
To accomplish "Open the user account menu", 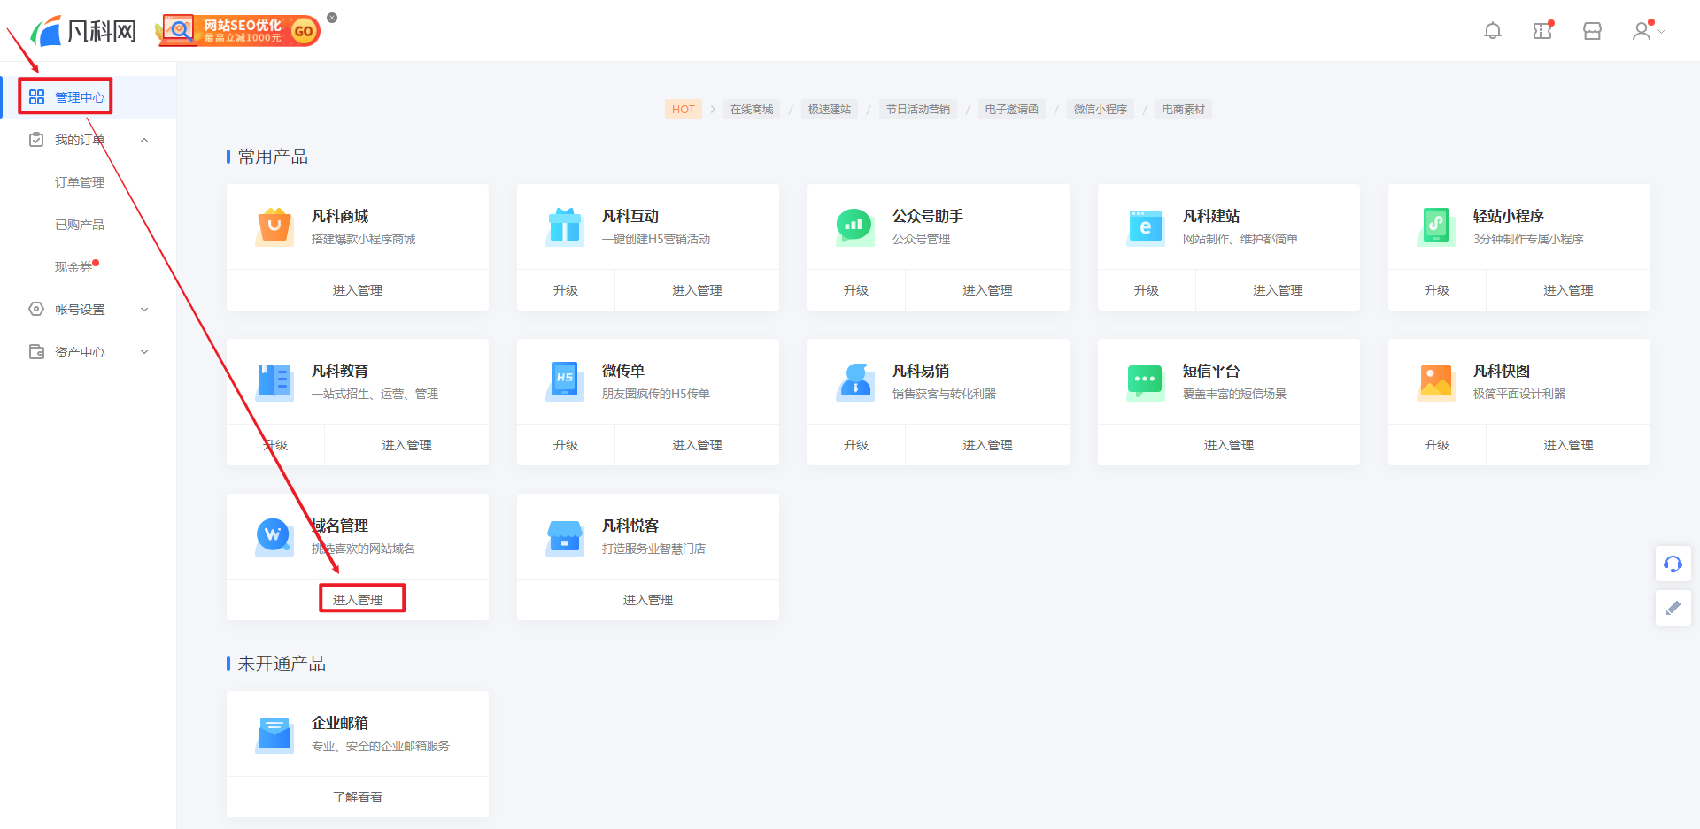I will click(x=1648, y=31).
